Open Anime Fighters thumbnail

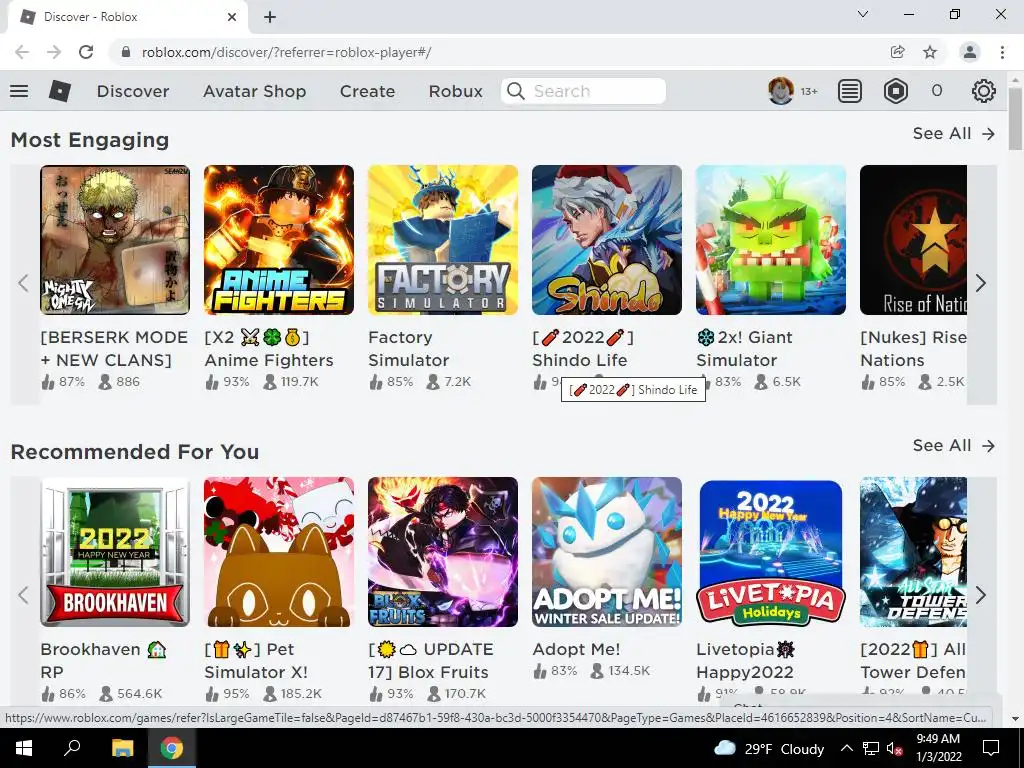point(279,240)
